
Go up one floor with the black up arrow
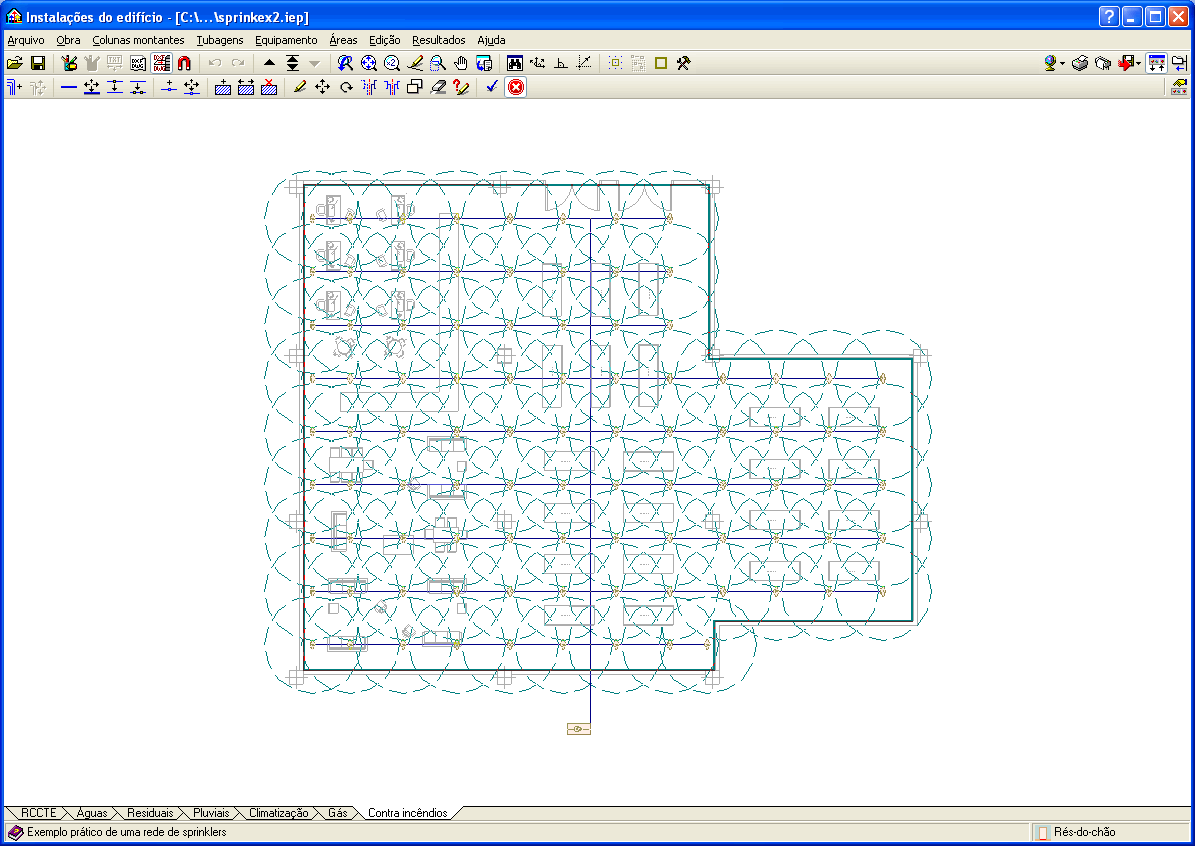(x=269, y=63)
